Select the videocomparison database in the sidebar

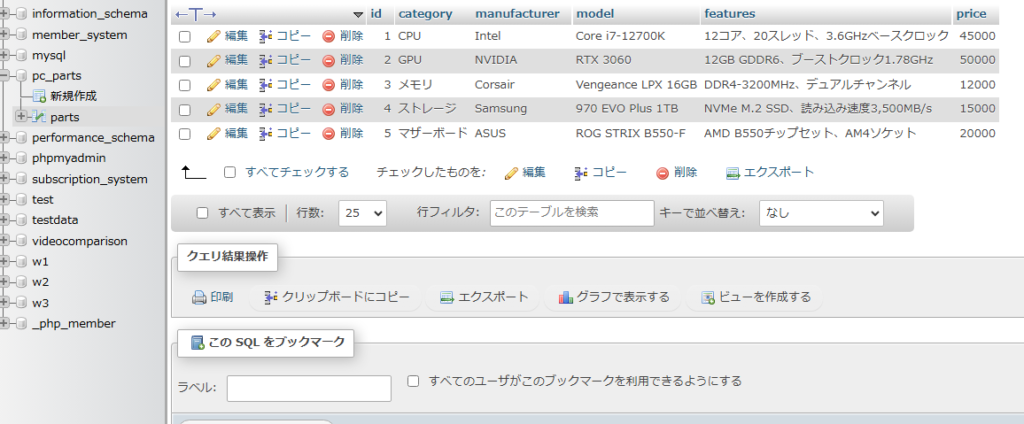click(79, 241)
